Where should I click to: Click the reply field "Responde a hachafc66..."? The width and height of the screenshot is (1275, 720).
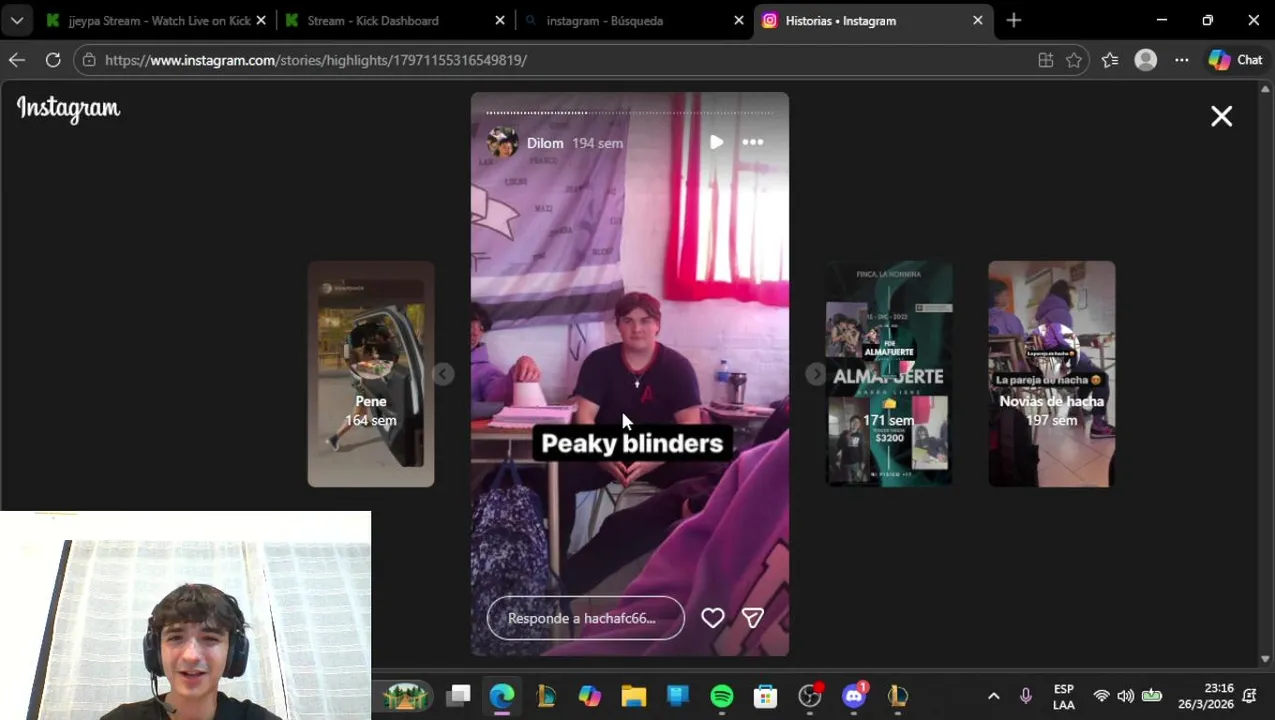pos(585,618)
